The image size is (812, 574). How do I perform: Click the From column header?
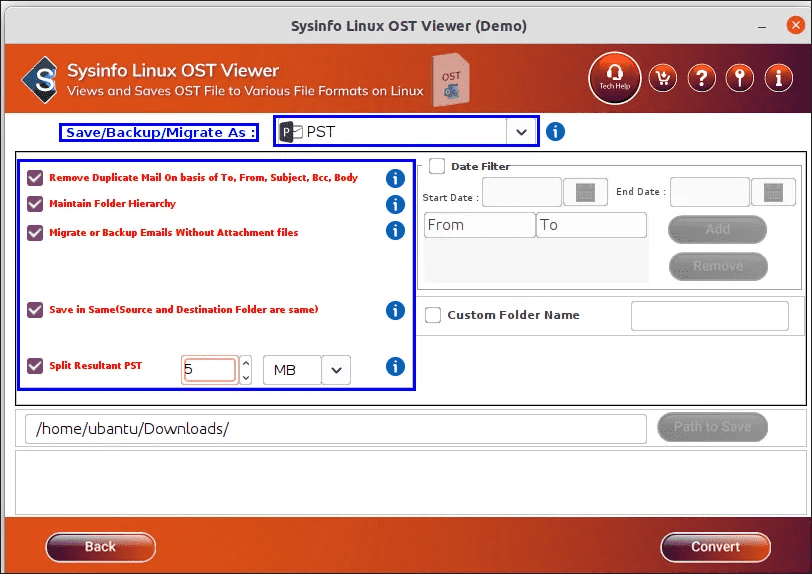click(x=480, y=225)
